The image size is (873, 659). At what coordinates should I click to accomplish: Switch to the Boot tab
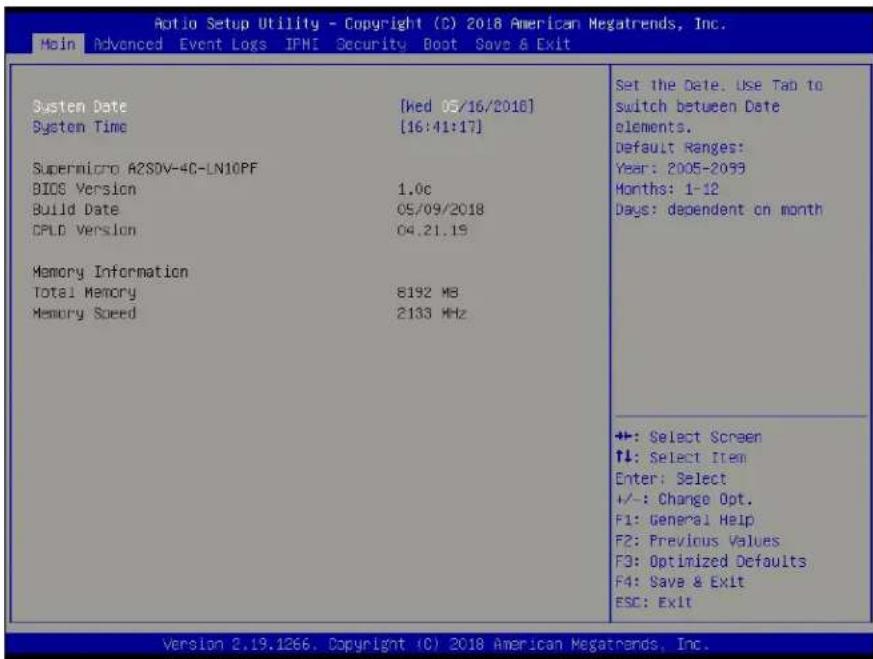pyautogui.click(x=440, y=44)
